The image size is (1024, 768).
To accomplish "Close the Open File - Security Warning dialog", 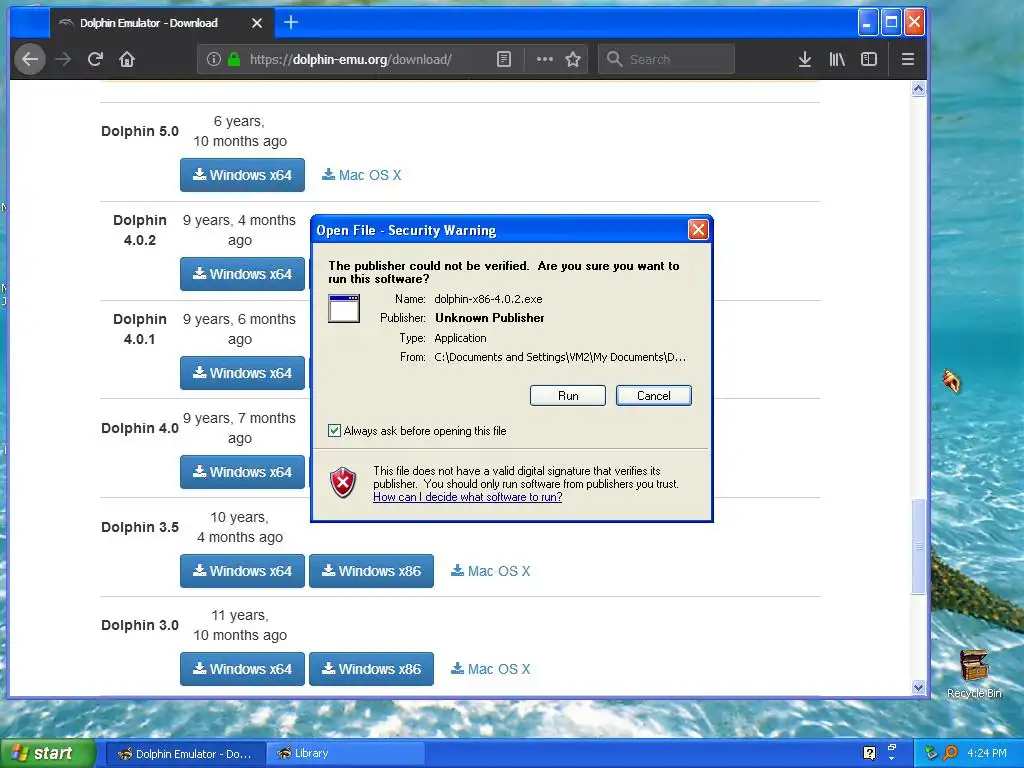I will point(698,229).
